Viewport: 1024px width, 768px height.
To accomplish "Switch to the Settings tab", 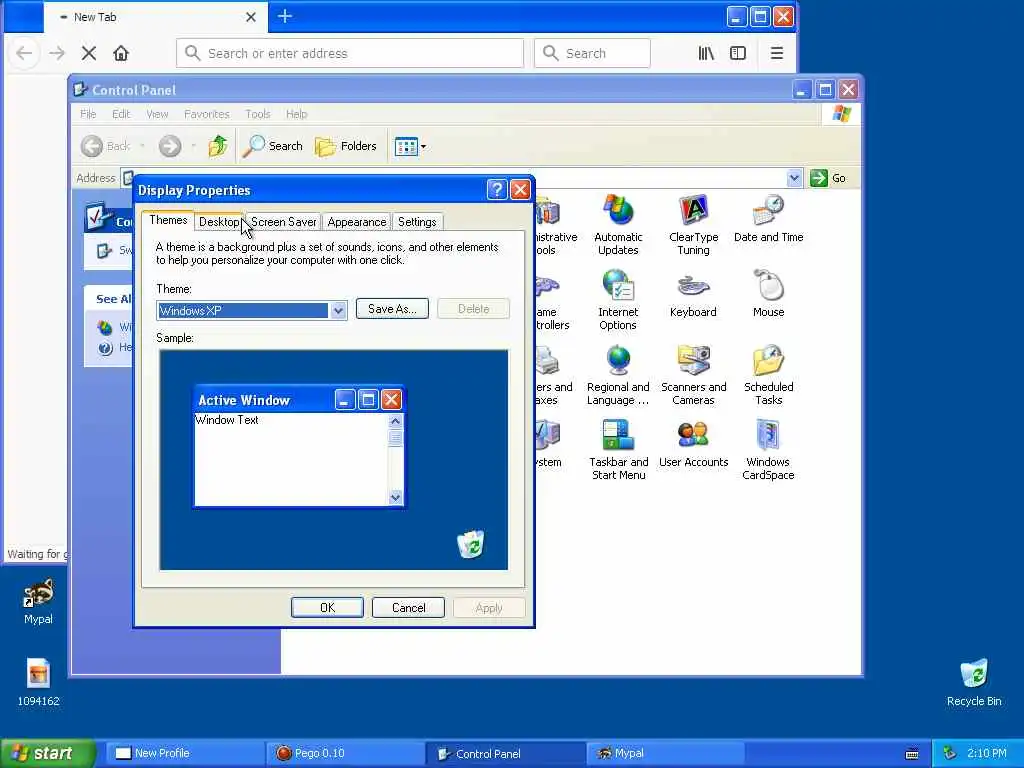I will (417, 222).
